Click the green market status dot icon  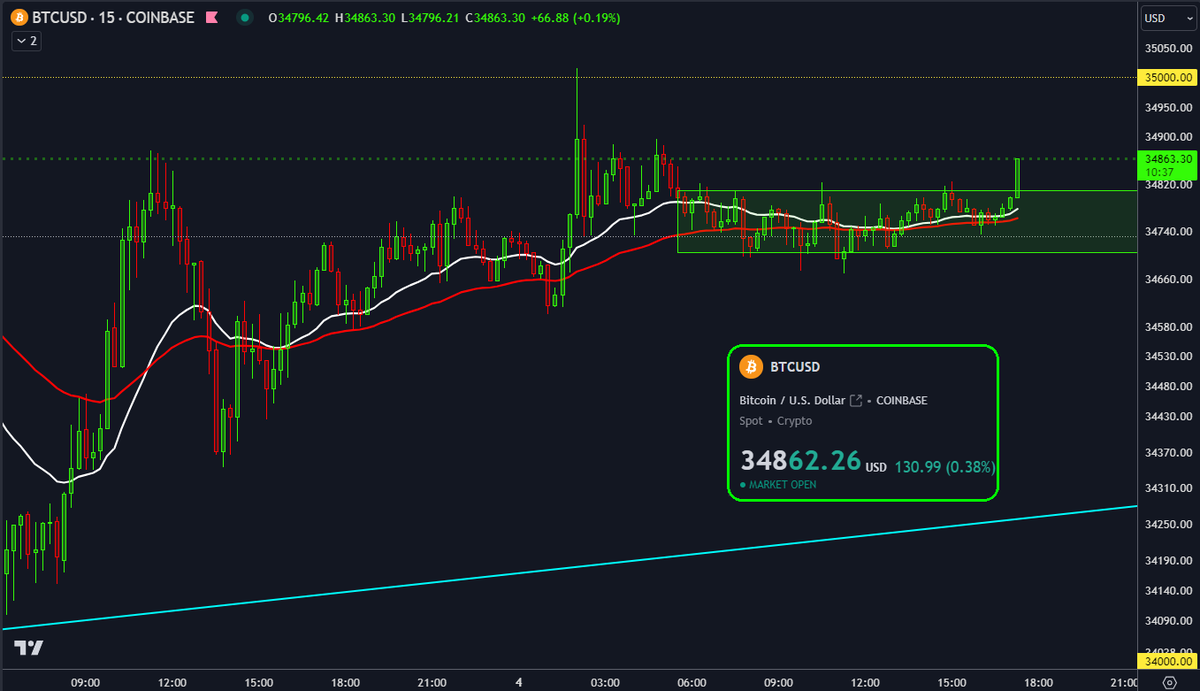point(244,17)
